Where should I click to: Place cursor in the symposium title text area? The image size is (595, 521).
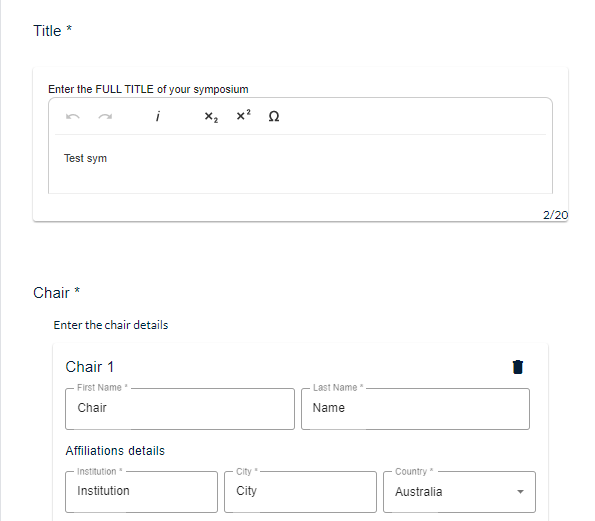300,164
